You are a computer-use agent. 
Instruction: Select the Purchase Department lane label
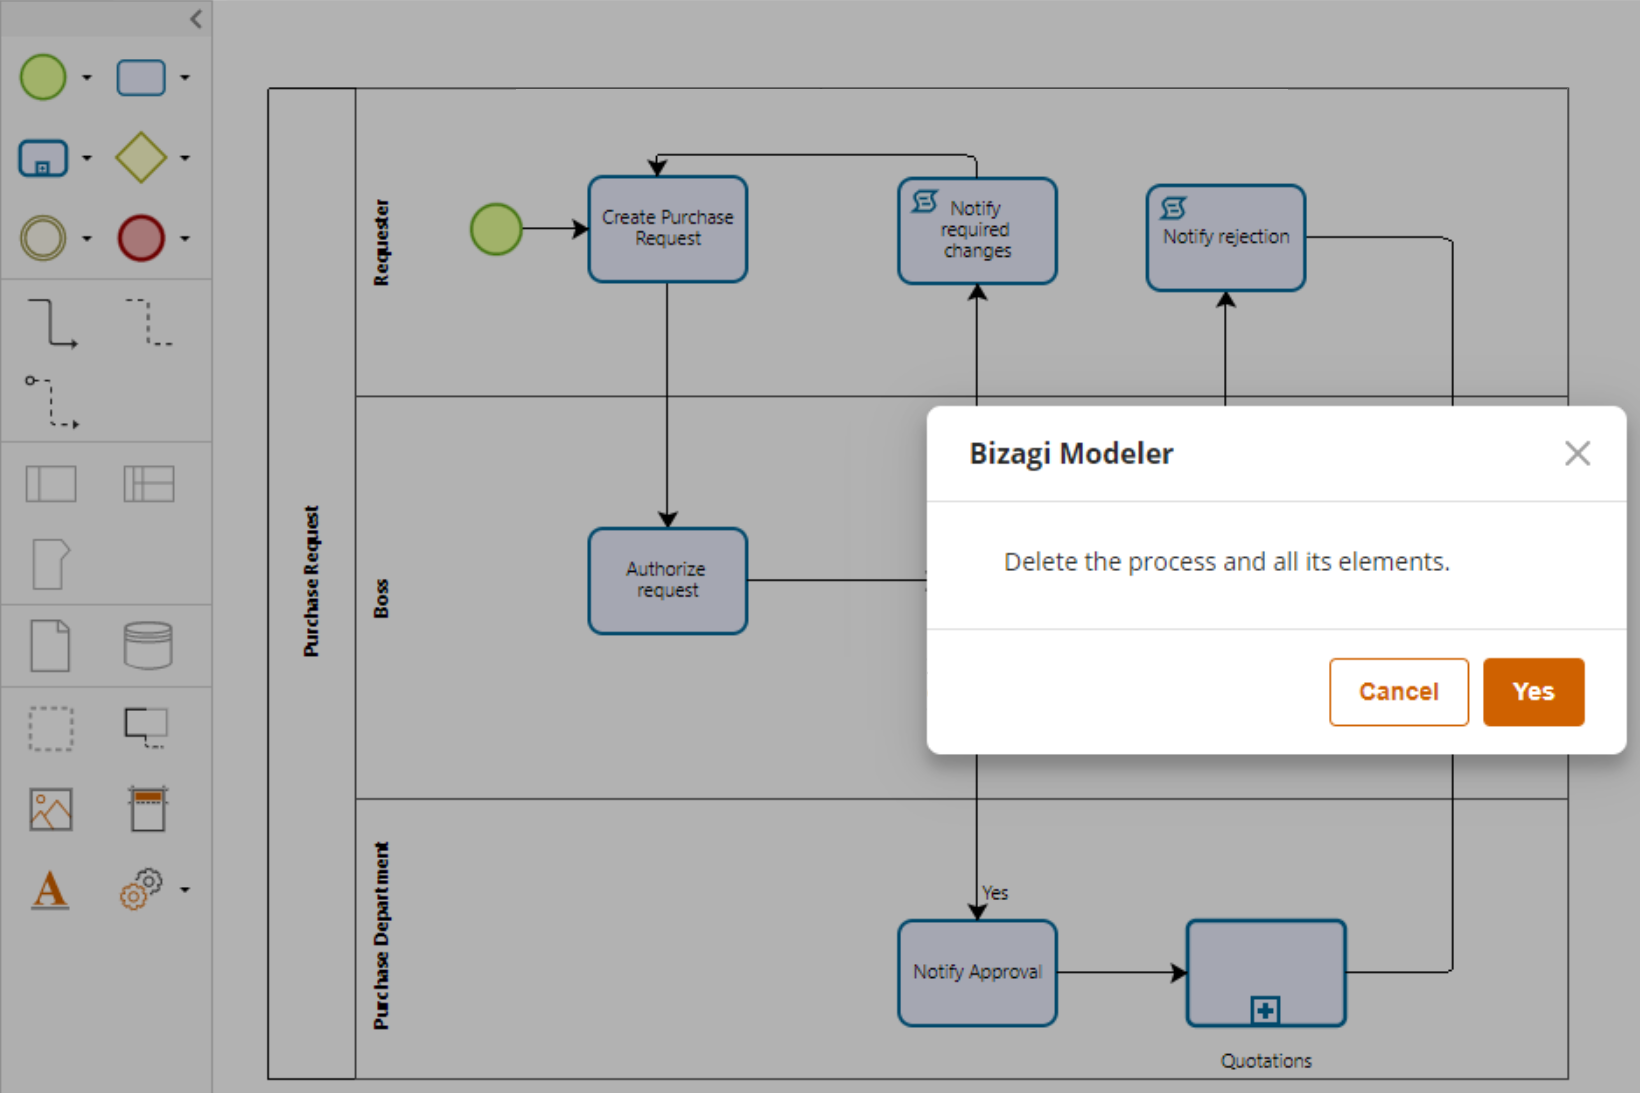(x=381, y=936)
